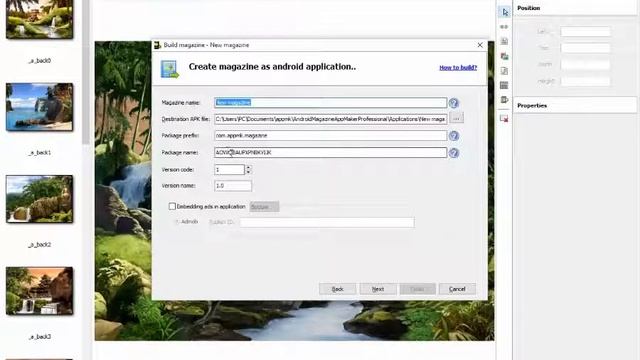Increase the Version code stepper

[248, 167]
